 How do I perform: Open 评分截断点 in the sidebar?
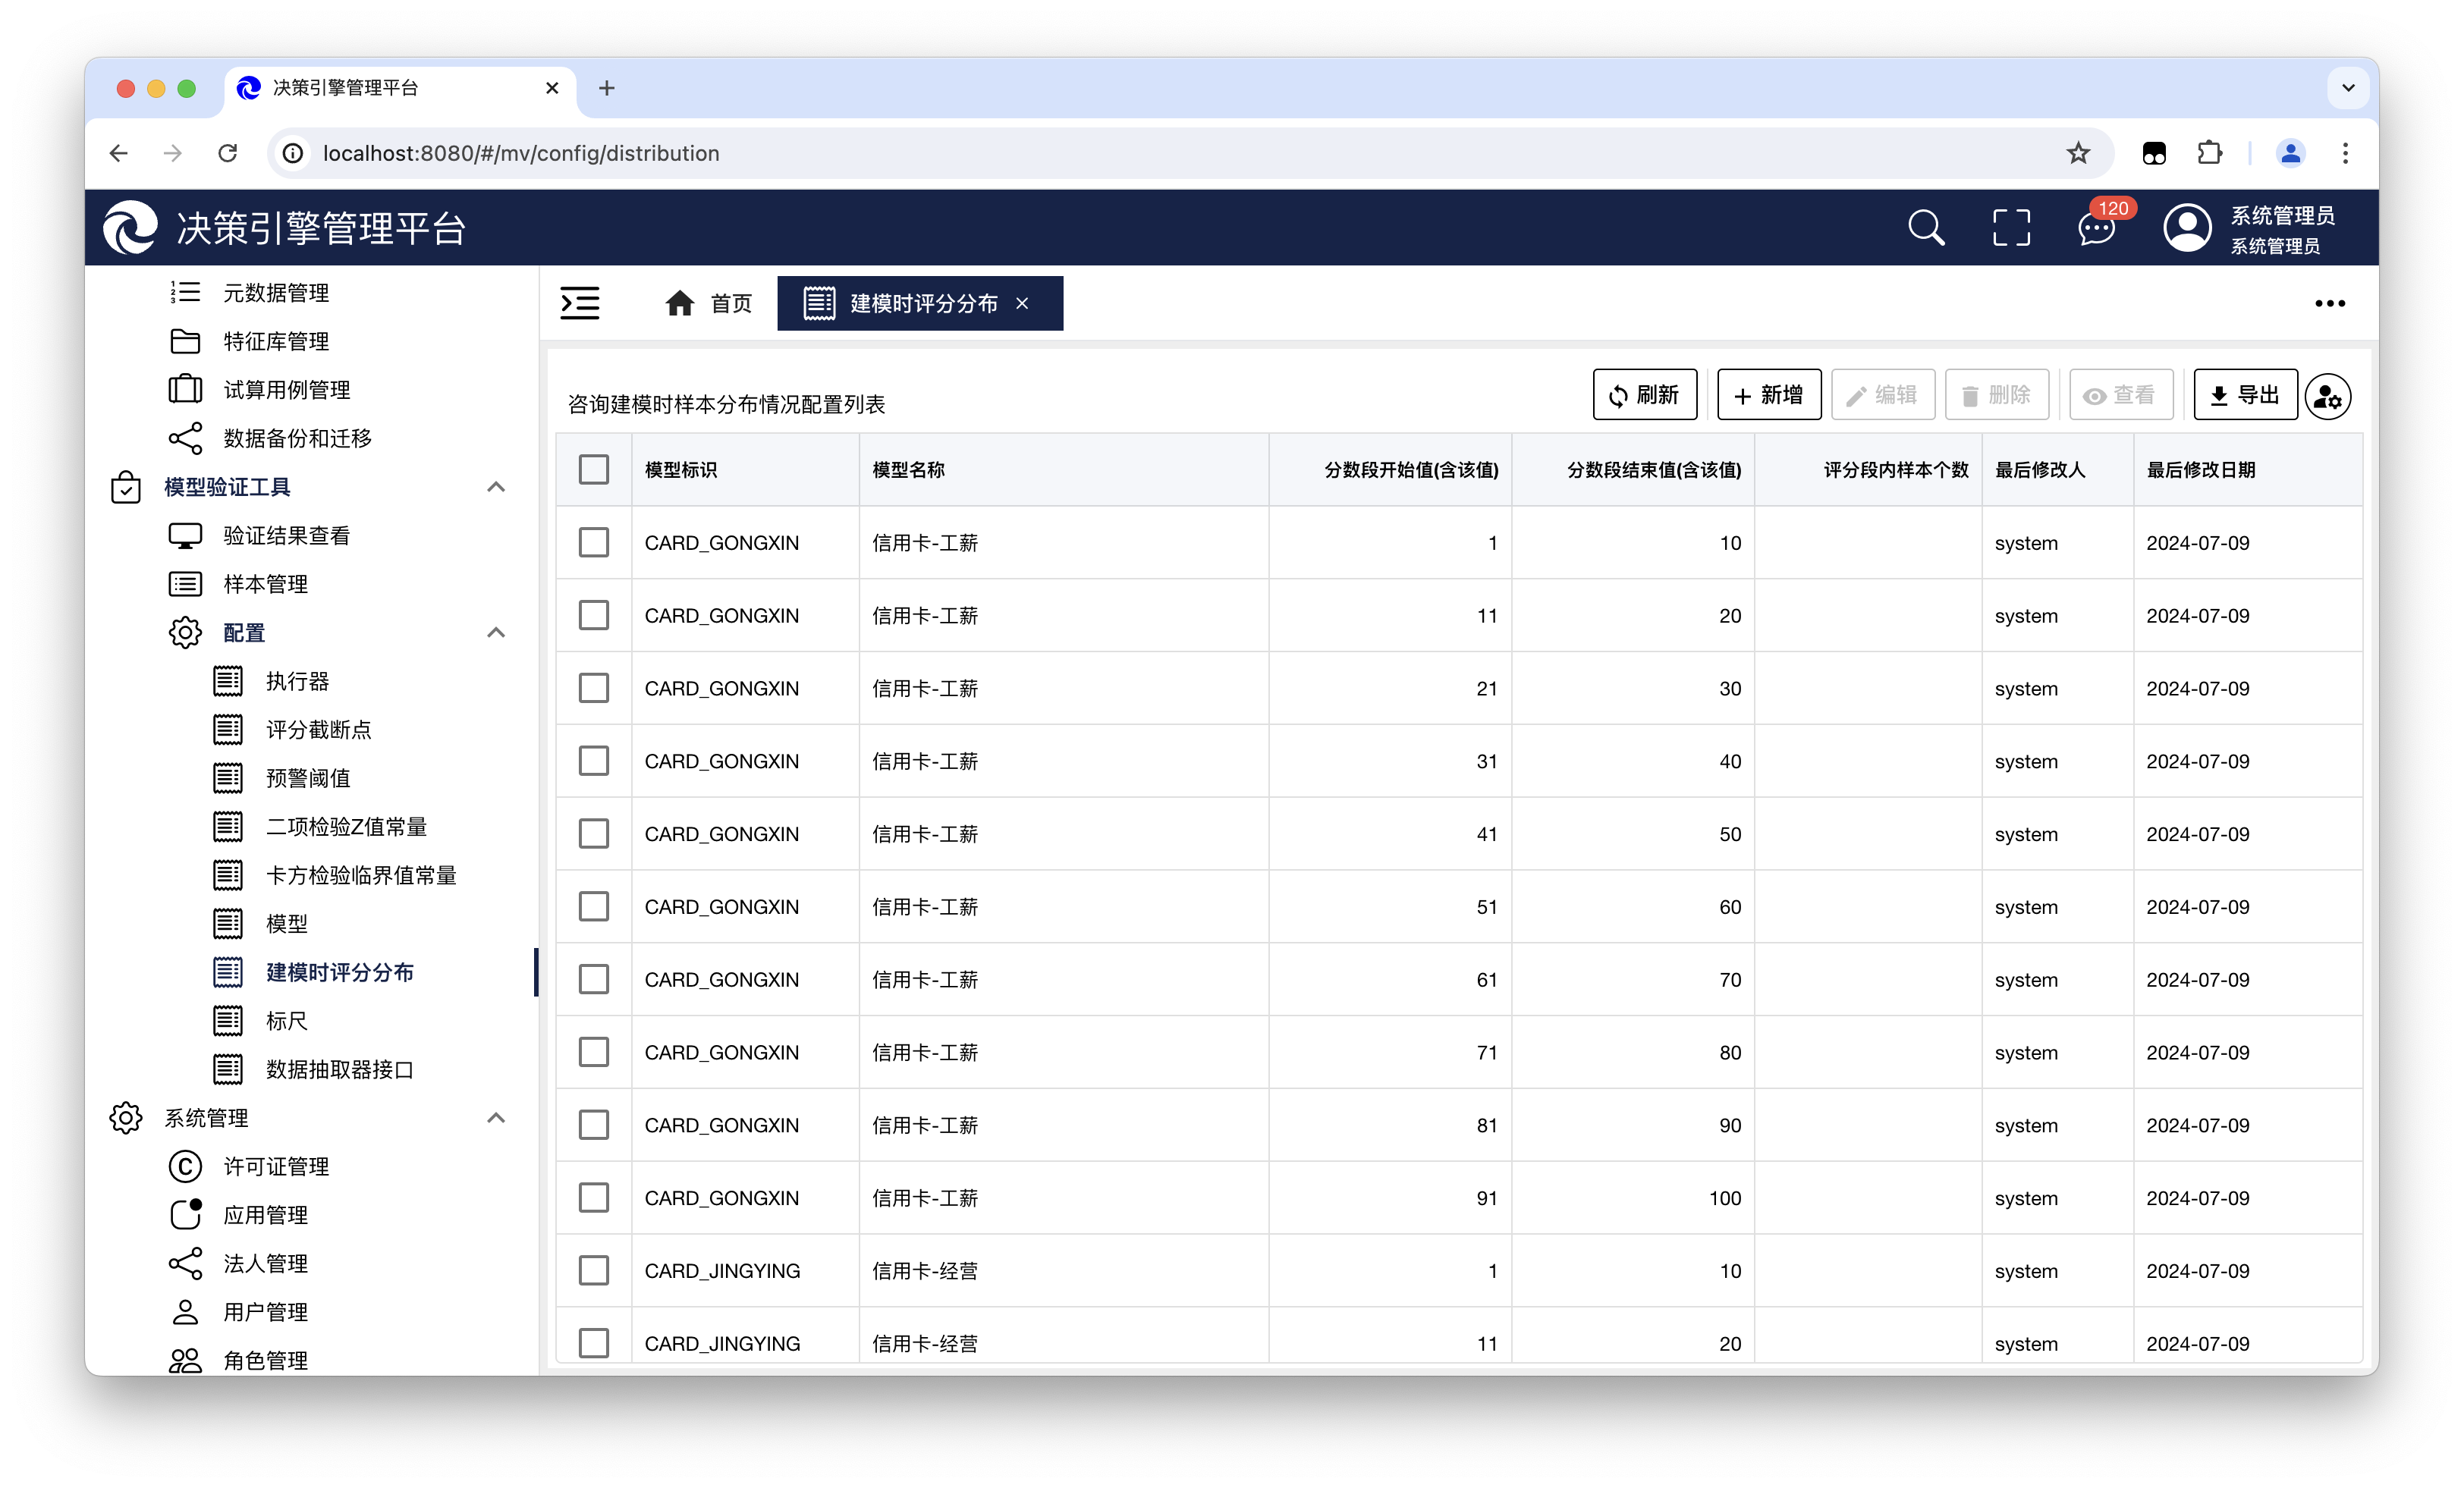pyautogui.click(x=318, y=730)
